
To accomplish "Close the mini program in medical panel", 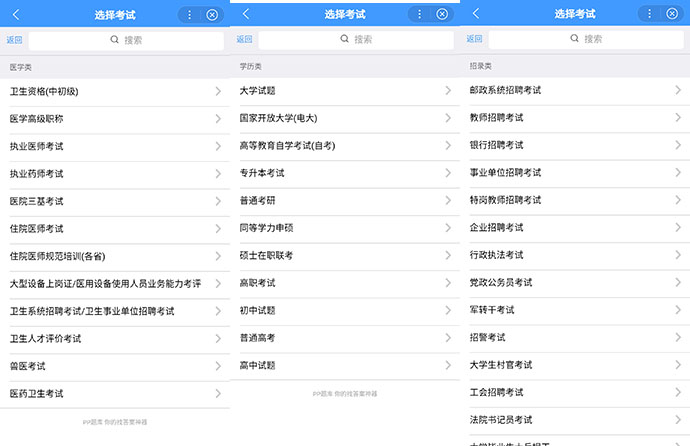I will coord(212,15).
